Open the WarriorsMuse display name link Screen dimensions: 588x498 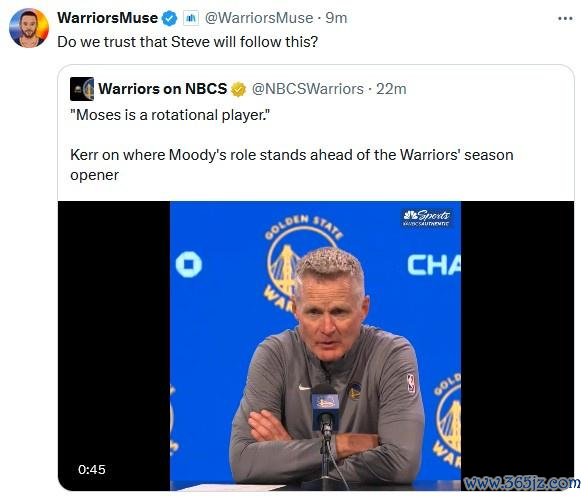[x=108, y=18]
